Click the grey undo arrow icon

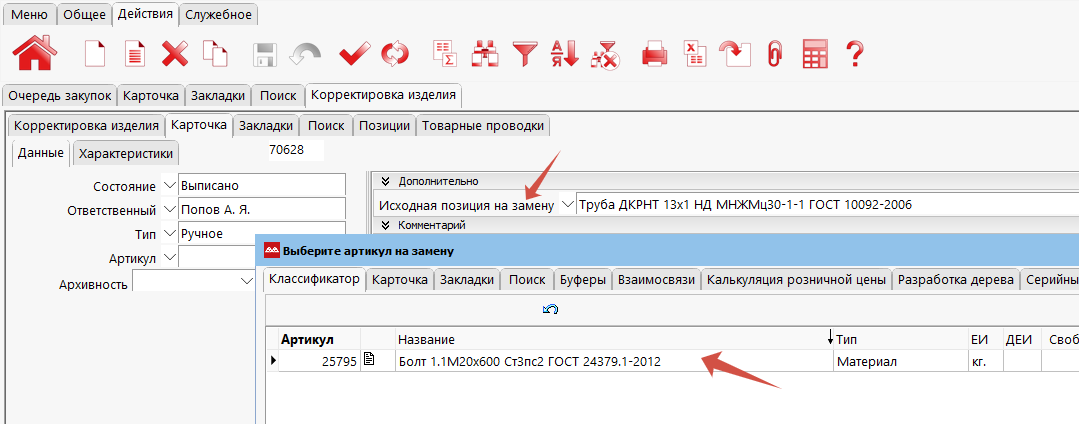tap(305, 54)
